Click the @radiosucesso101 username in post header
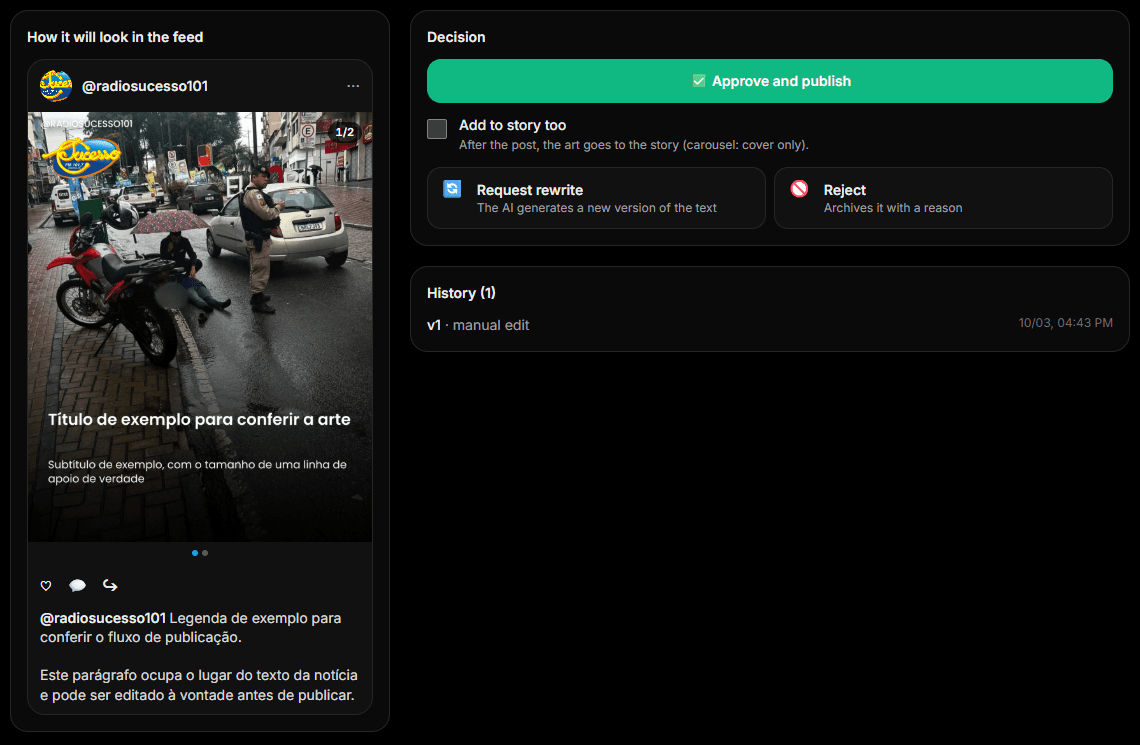The image size is (1140, 745). click(x=145, y=86)
